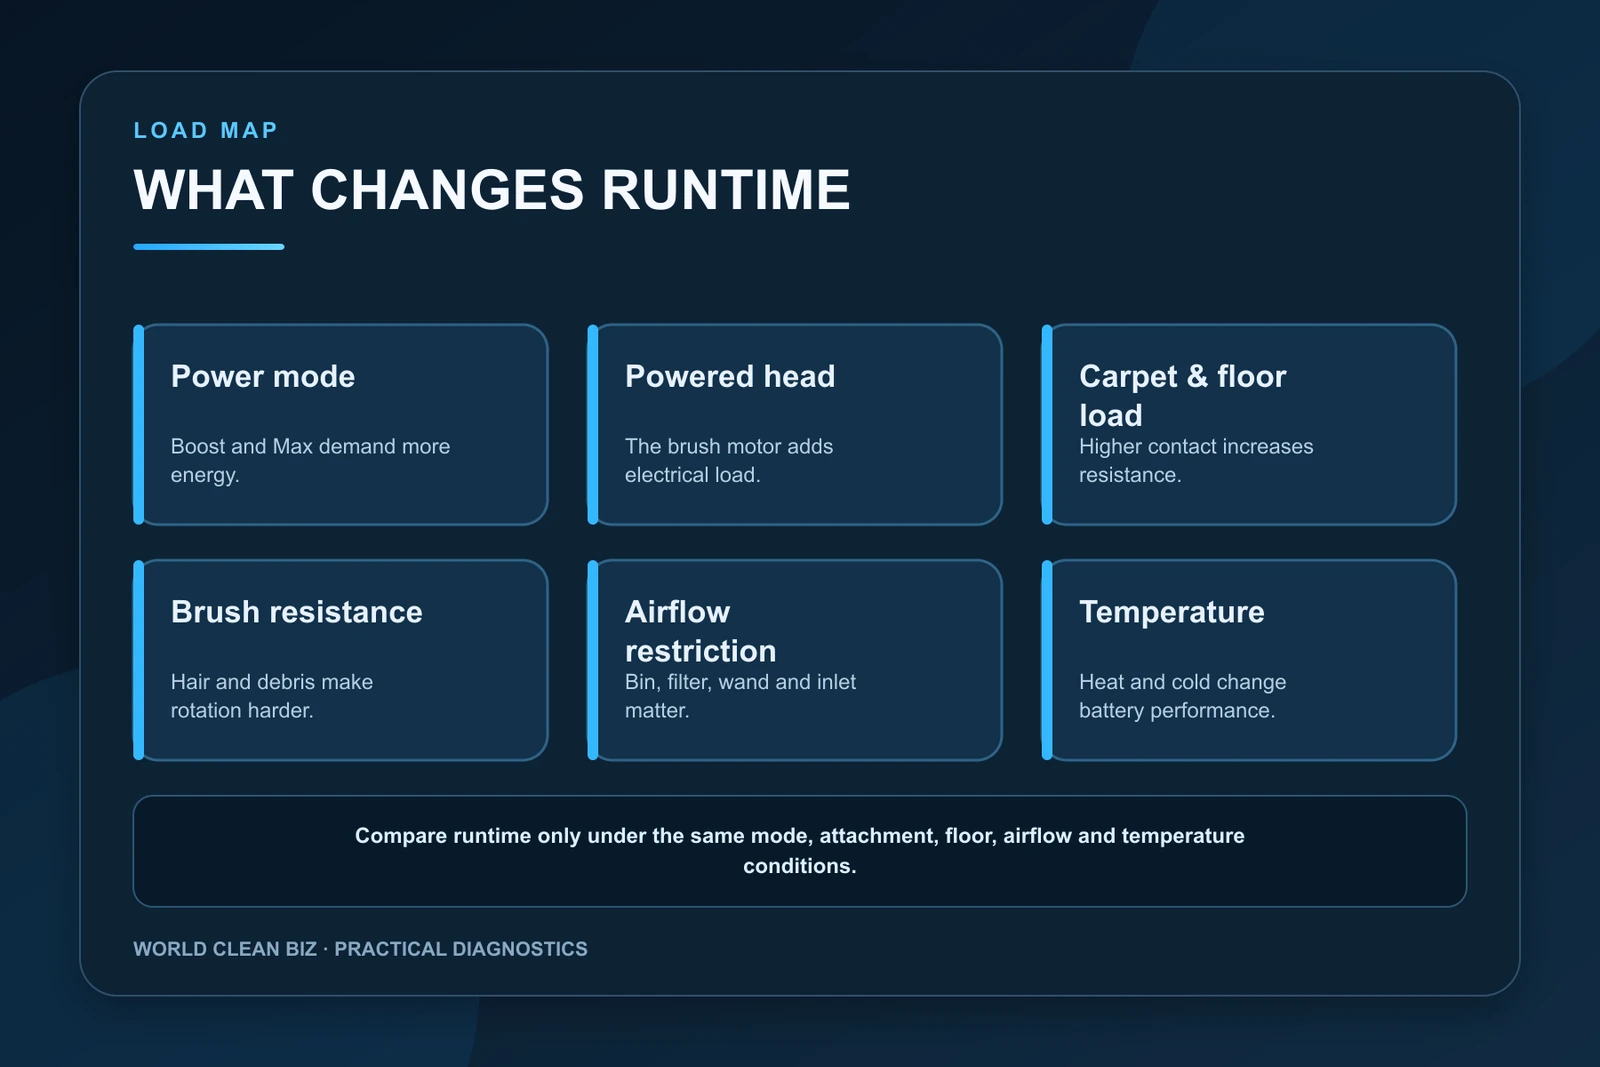Open the Airflow restriction card heading
Viewport: 1600px width, 1067px height.
701,631
